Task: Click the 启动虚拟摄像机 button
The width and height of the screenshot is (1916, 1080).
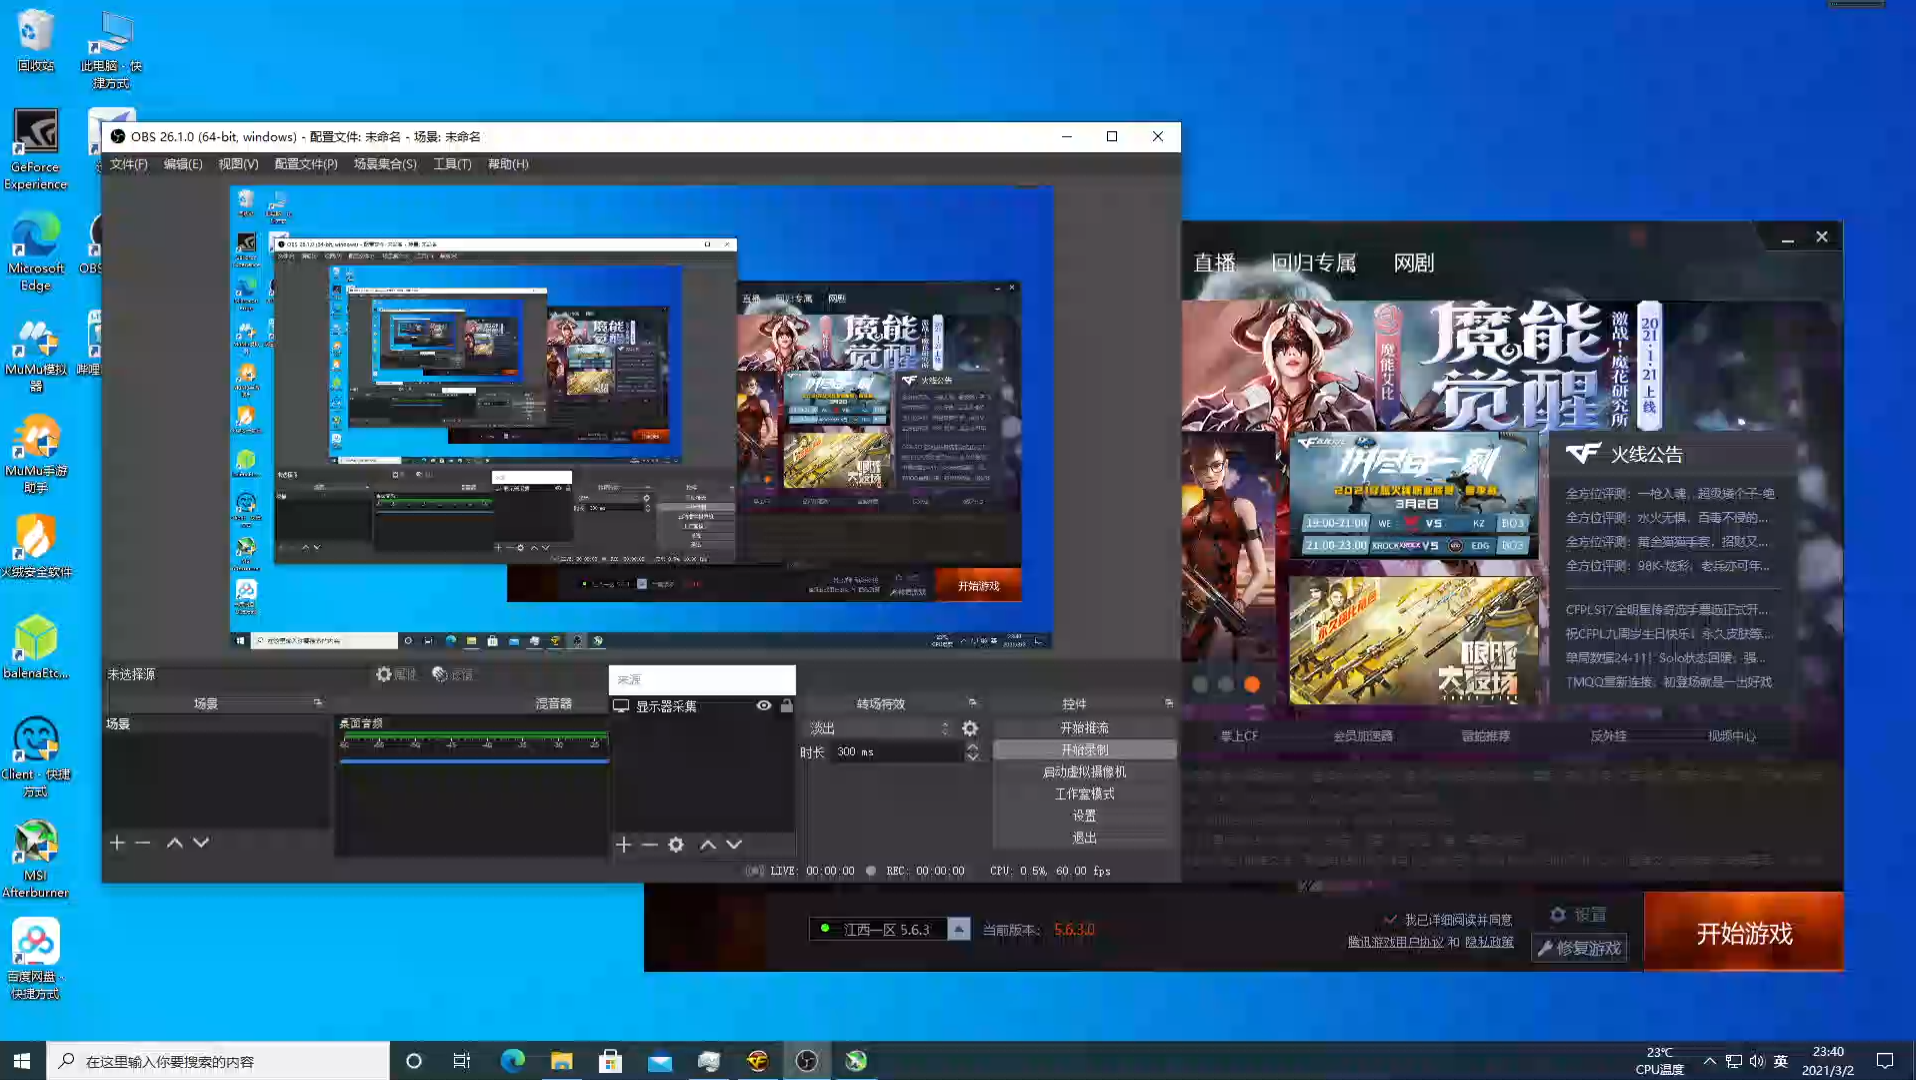Action: tap(1084, 772)
